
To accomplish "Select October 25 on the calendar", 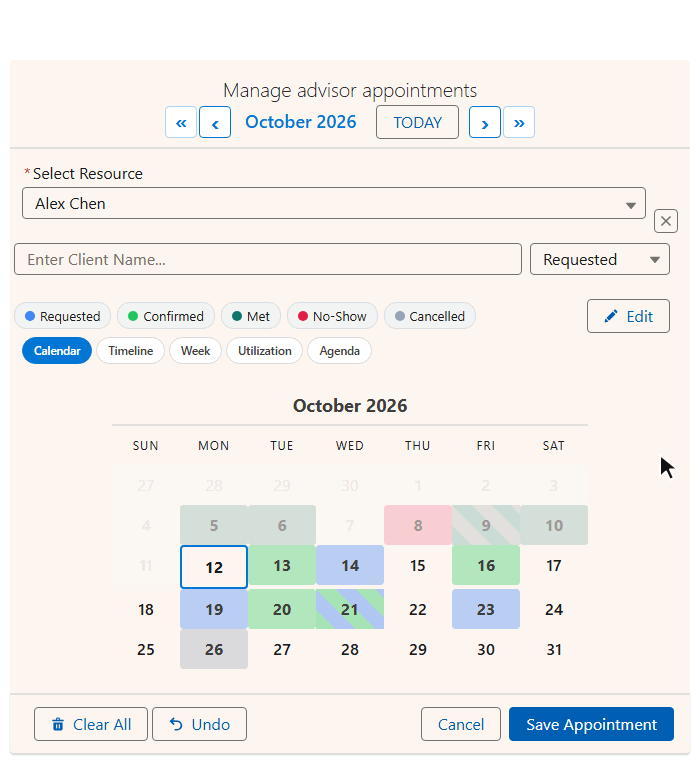I will pyautogui.click(x=145, y=649).
